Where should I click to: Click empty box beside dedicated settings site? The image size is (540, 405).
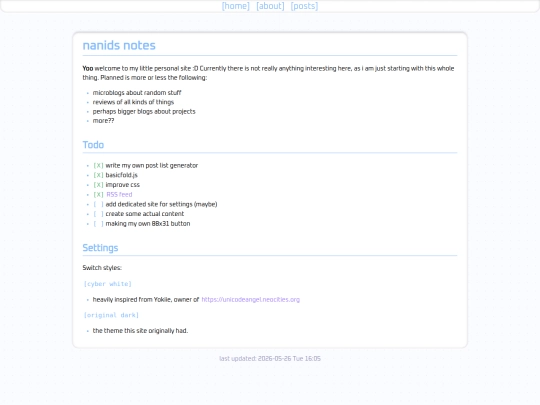(98, 204)
